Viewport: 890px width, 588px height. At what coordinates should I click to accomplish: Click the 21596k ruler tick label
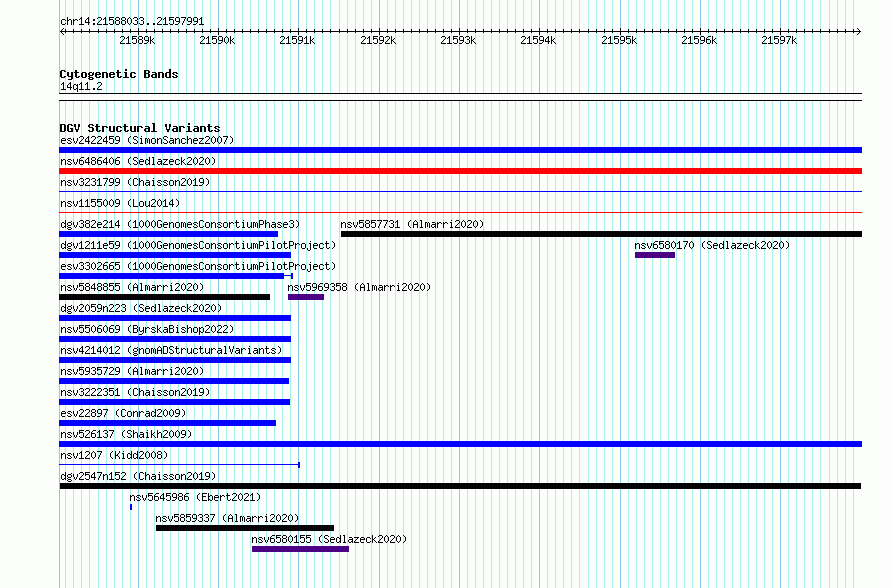click(699, 40)
